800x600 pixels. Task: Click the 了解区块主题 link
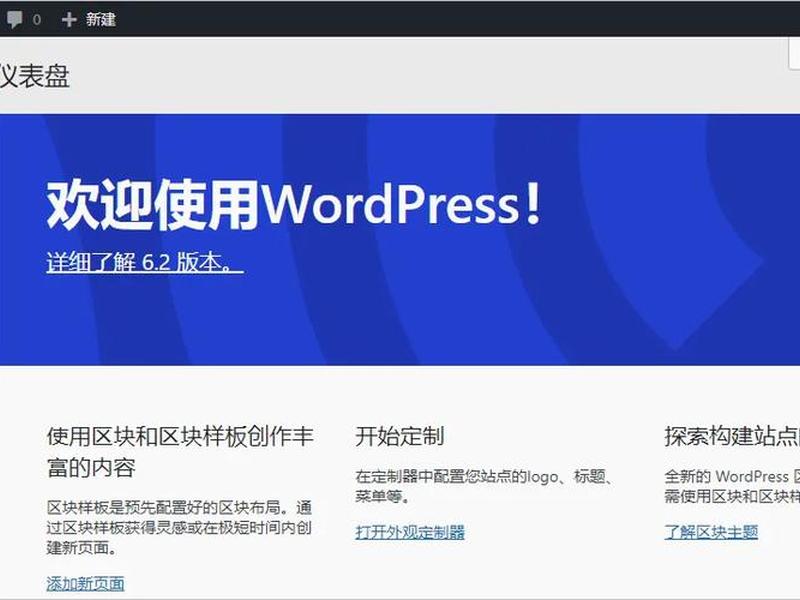point(711,532)
